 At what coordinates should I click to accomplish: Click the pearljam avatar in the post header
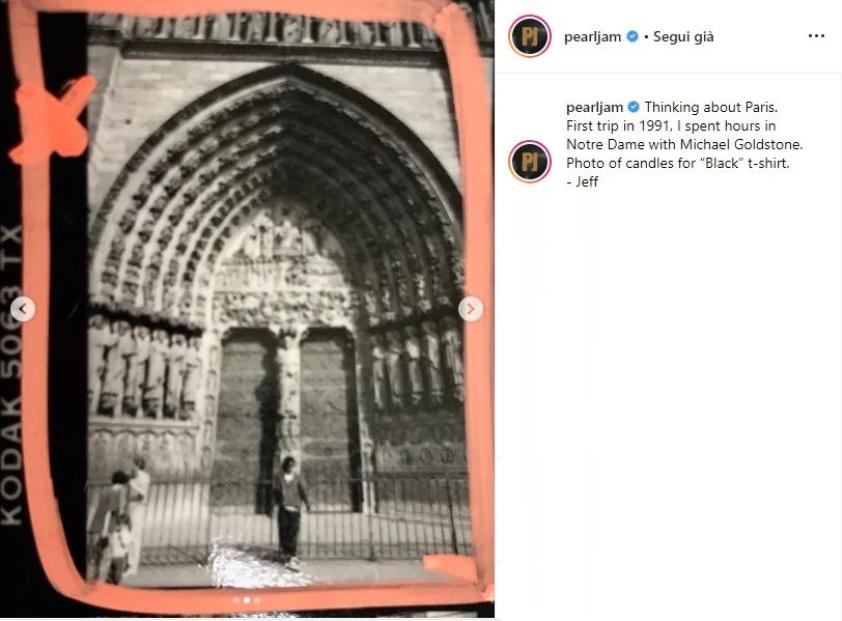529,36
